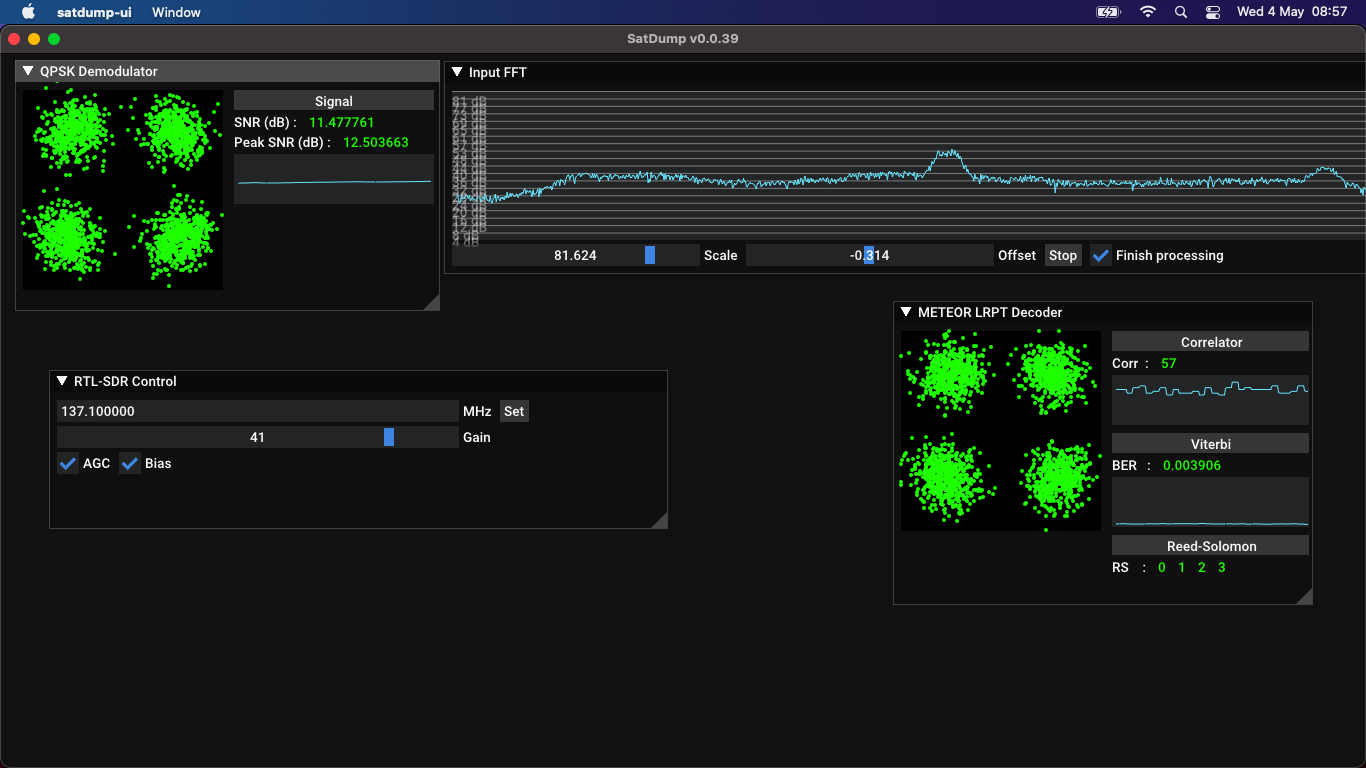The height and width of the screenshot is (768, 1366).
Task: Click the Viterbi BER history graph
Action: [x=1211, y=502]
